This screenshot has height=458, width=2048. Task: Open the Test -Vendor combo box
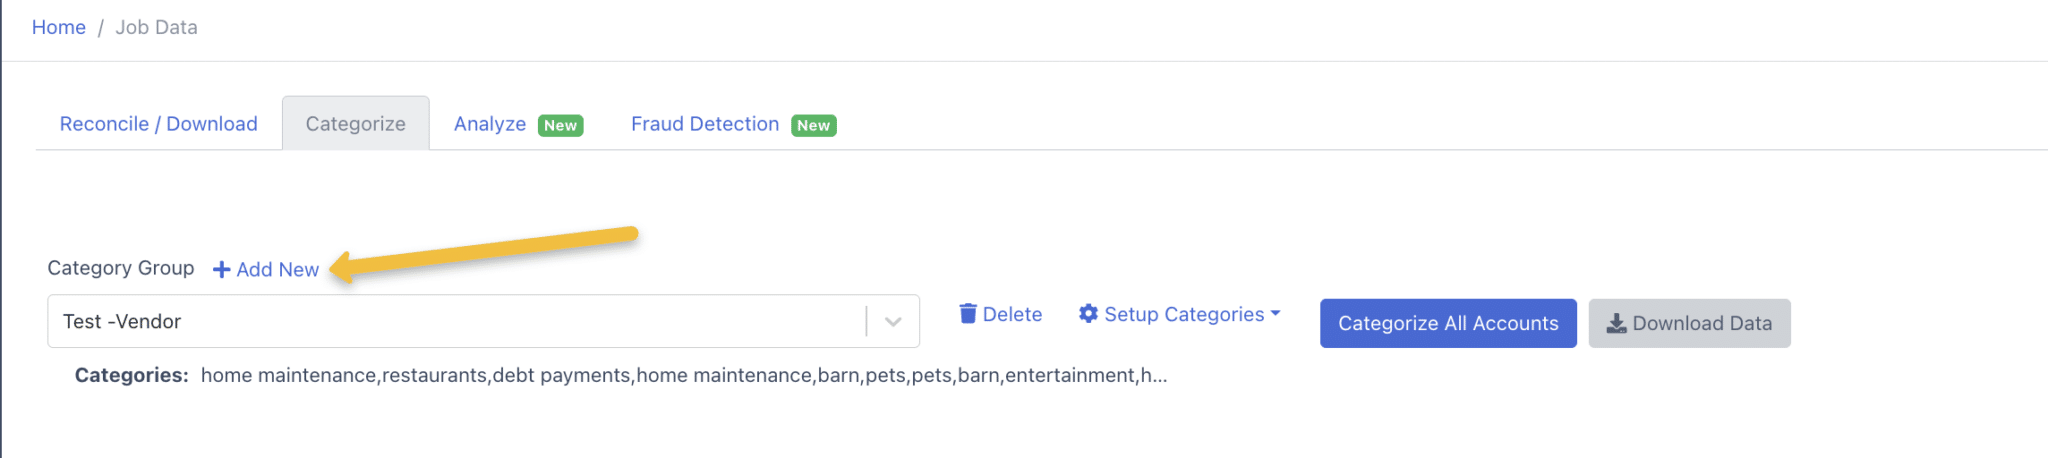coord(483,321)
